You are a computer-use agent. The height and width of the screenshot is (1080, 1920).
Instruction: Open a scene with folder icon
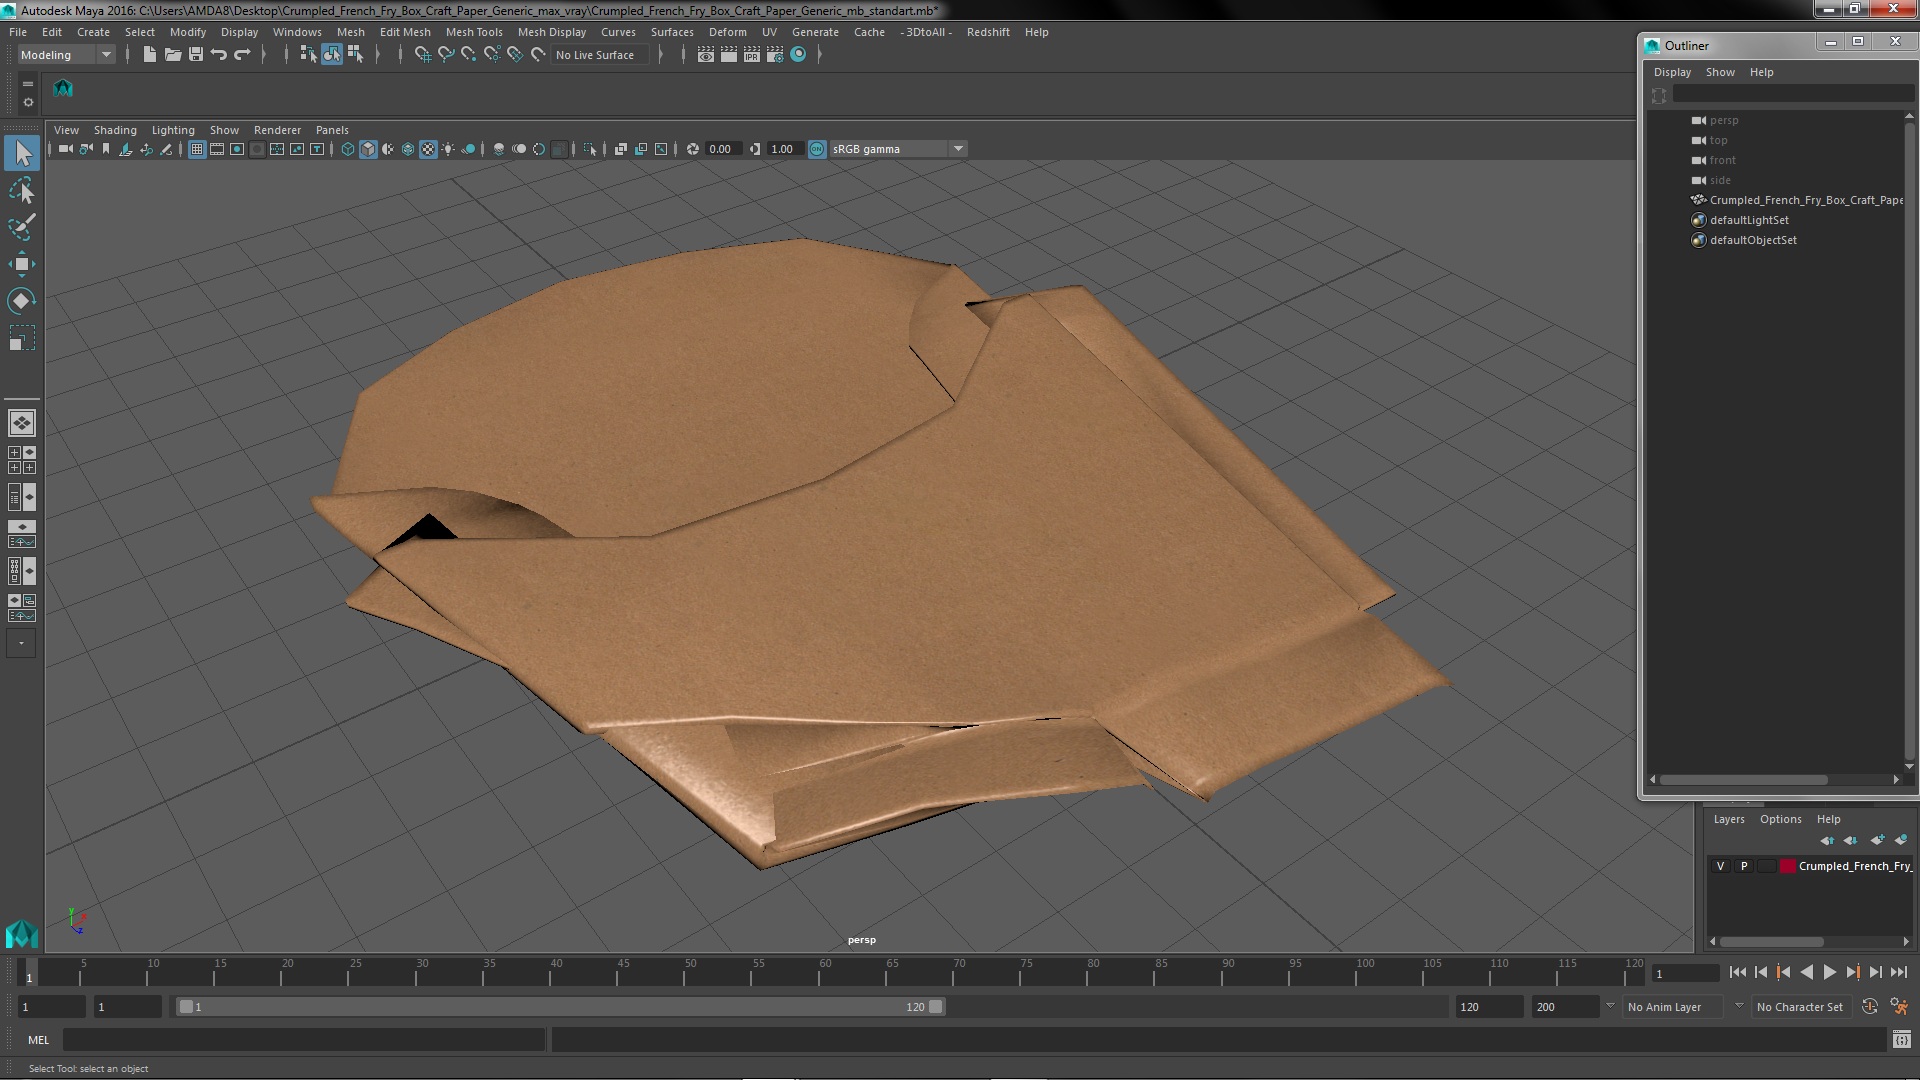[x=172, y=55]
